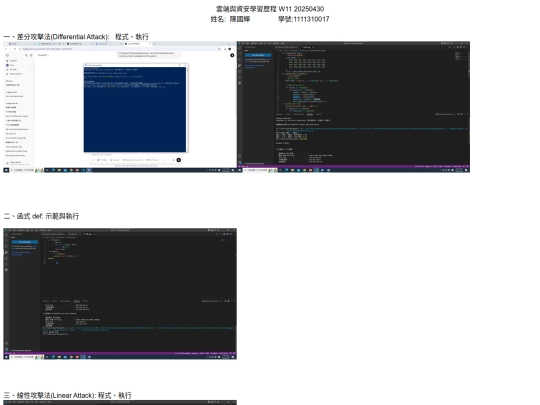Open Extensions icon in Differential Attack VS Code
540x405 pixels.
tap(240, 71)
